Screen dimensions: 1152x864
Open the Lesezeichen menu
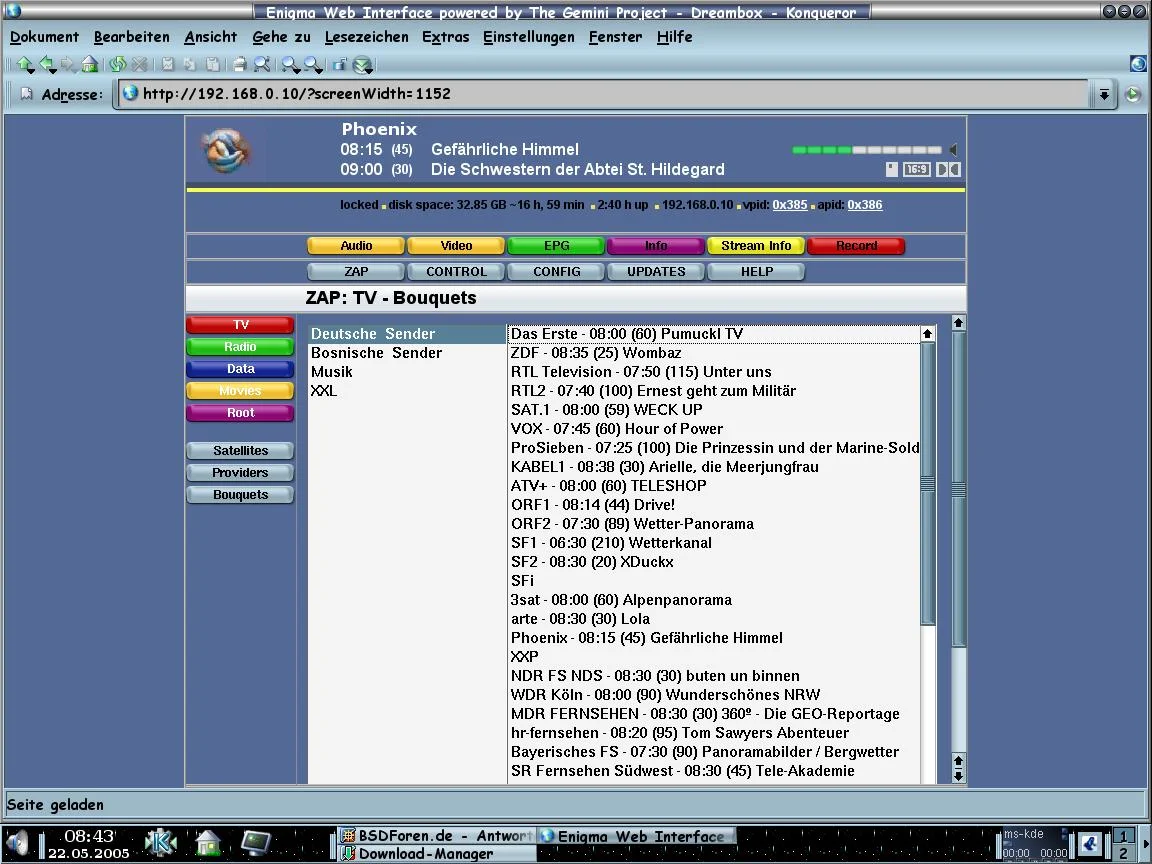(366, 37)
